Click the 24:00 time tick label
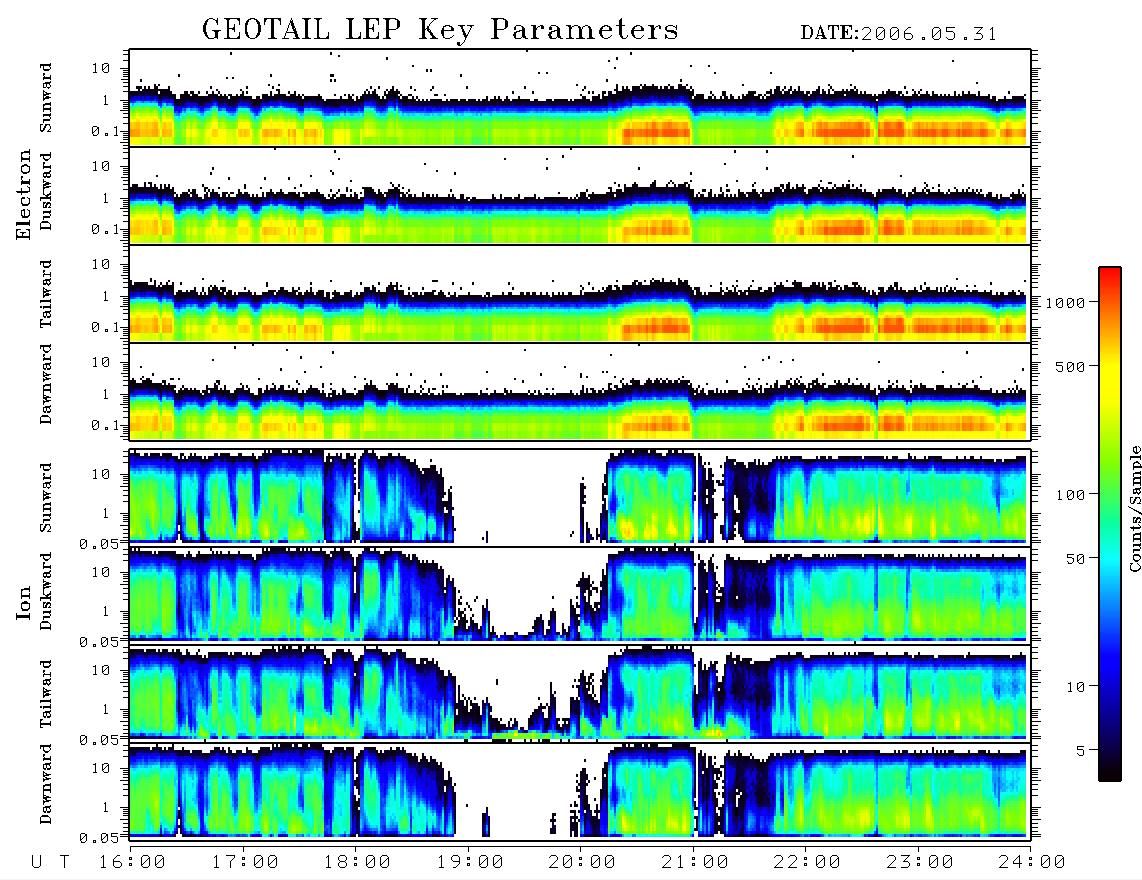Image resolution: width=1142 pixels, height=880 pixels. pos(1032,862)
